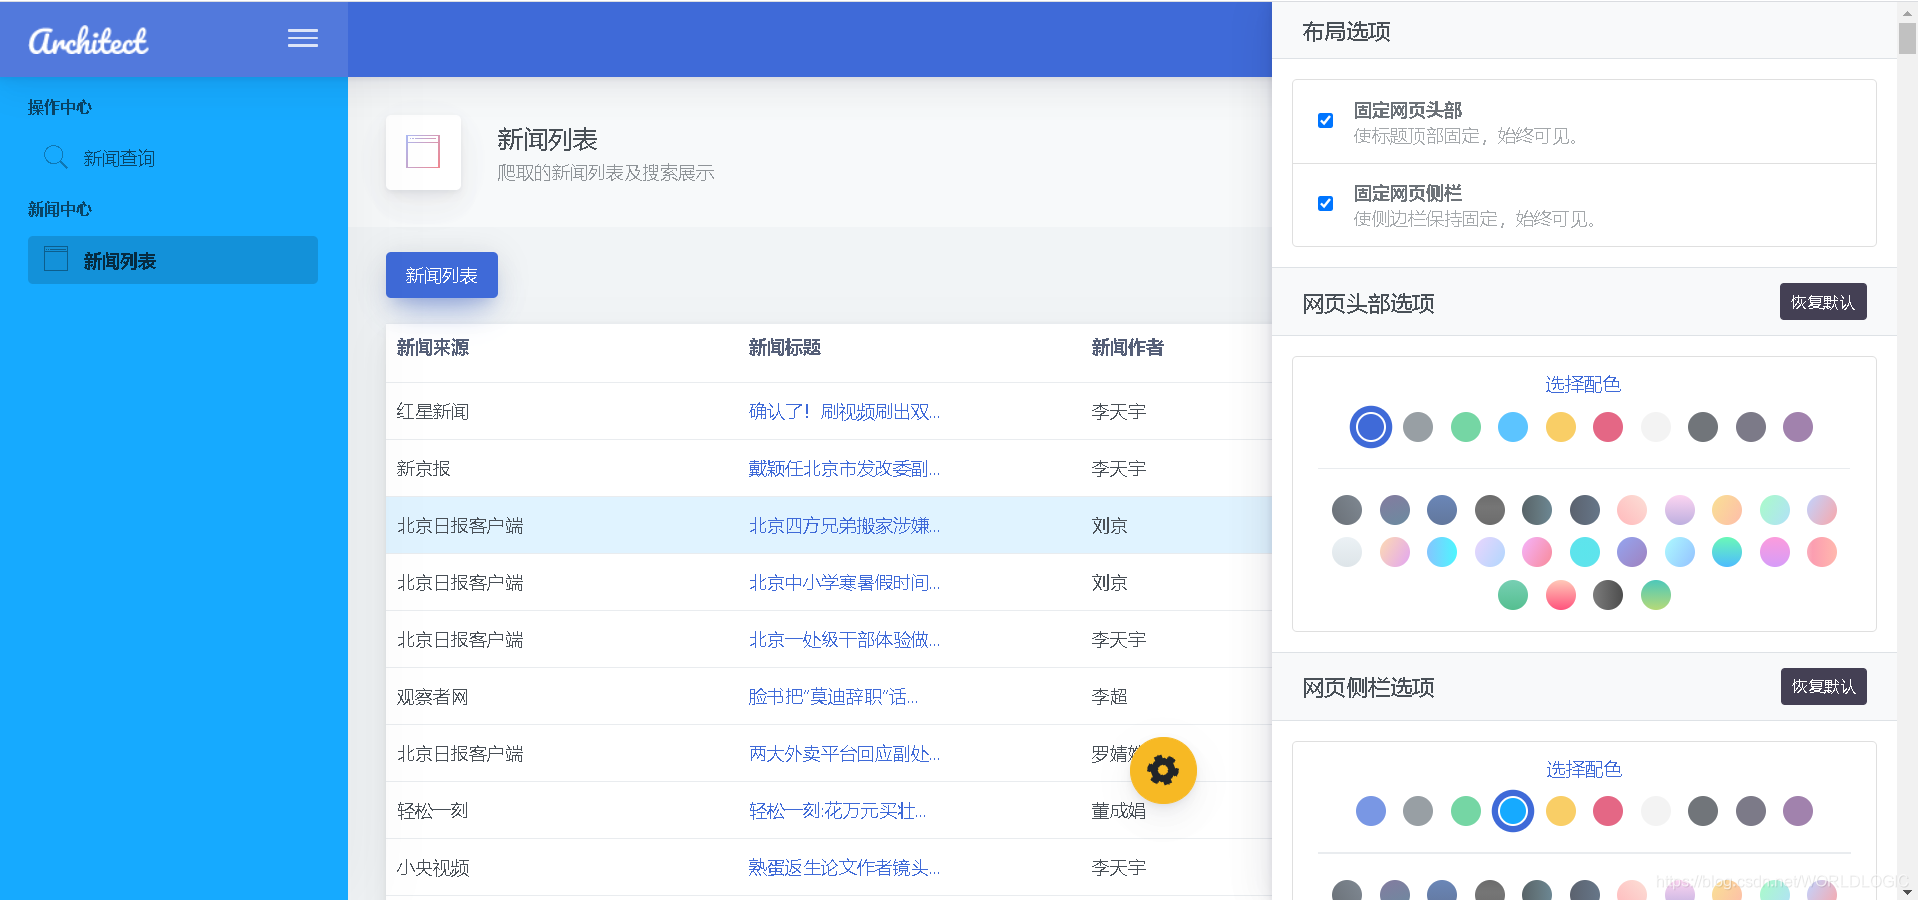Open the 脸书把莫迪辞职 article link
This screenshot has width=1918, height=900.
click(832, 696)
